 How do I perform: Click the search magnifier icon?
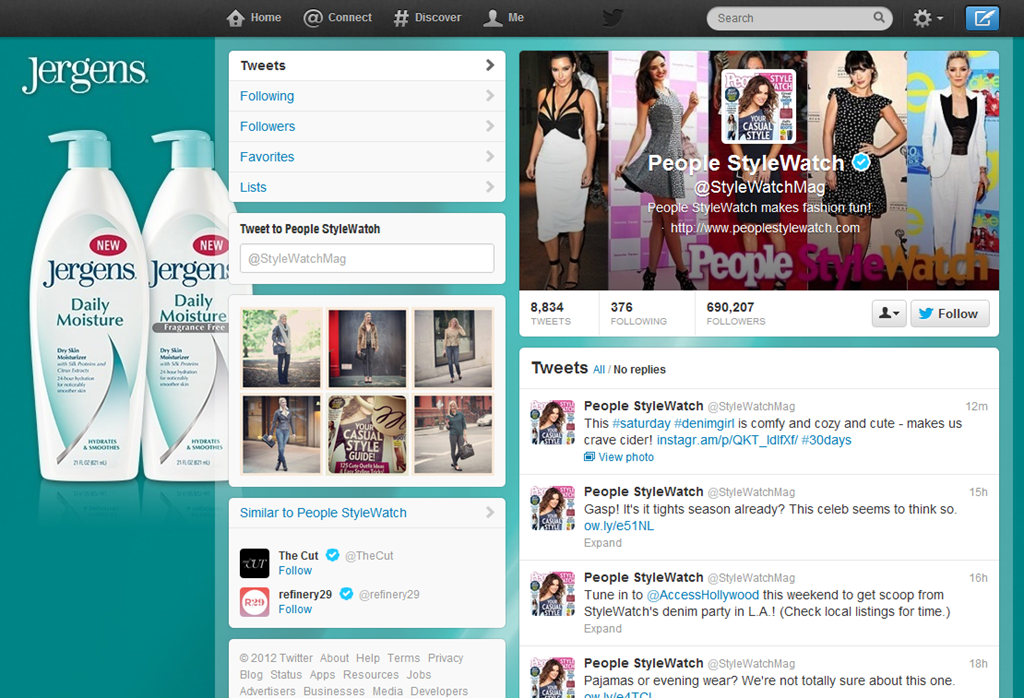point(879,18)
